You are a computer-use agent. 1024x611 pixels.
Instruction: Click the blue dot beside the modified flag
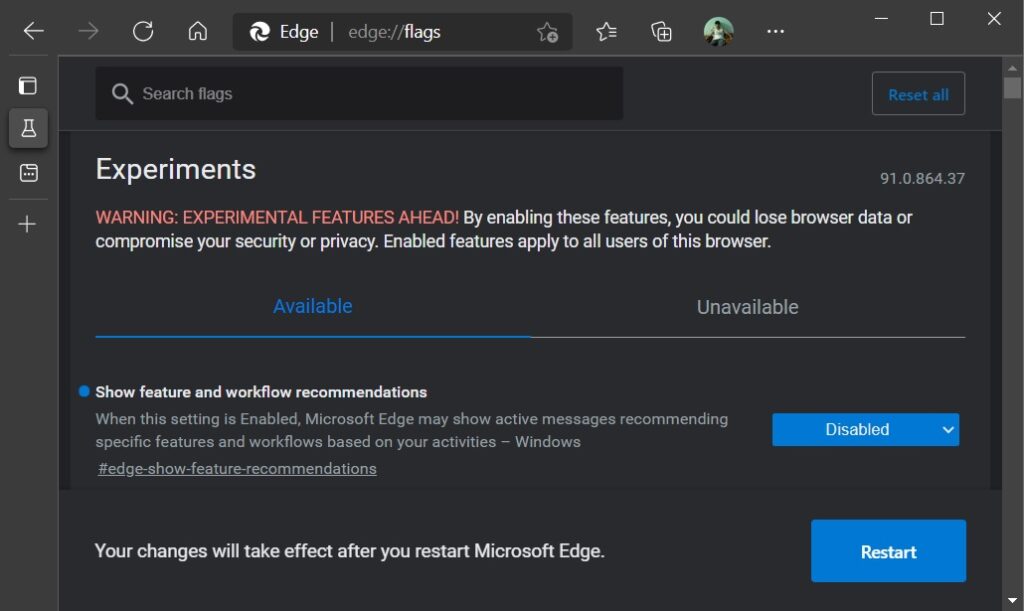coord(84,391)
